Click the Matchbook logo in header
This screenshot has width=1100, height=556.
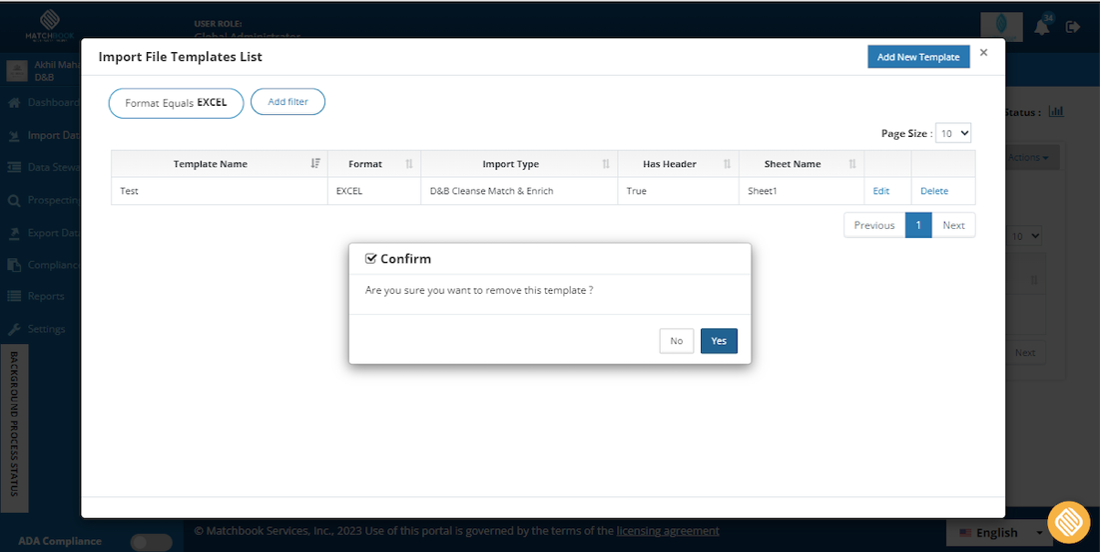pyautogui.click(x=49, y=25)
